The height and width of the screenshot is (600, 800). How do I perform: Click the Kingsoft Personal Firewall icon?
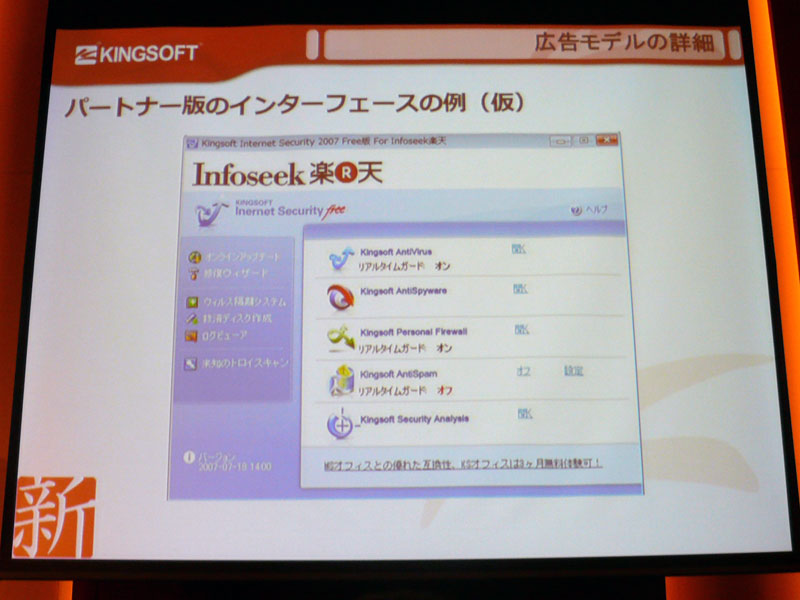click(x=341, y=338)
